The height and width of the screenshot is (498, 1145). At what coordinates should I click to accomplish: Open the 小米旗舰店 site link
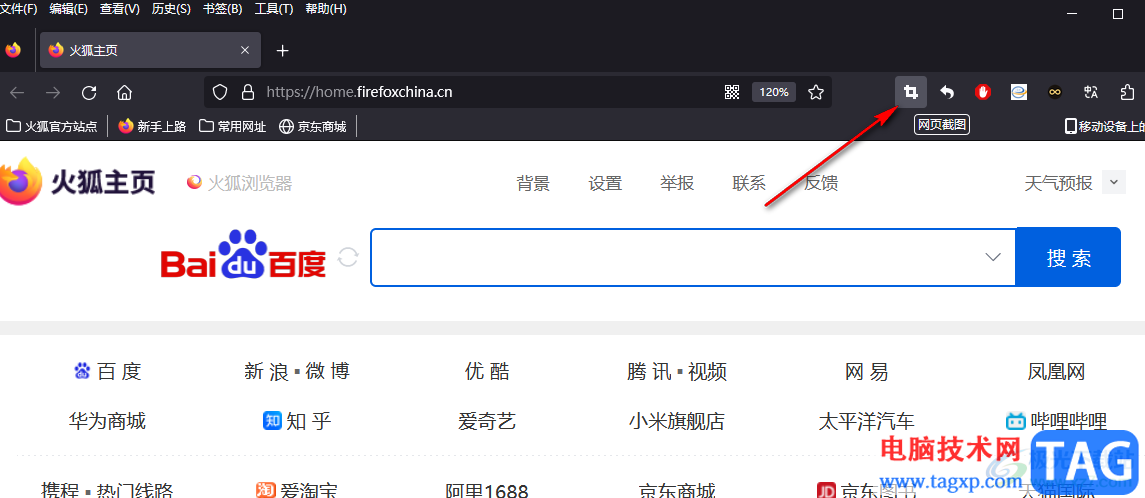(677, 421)
